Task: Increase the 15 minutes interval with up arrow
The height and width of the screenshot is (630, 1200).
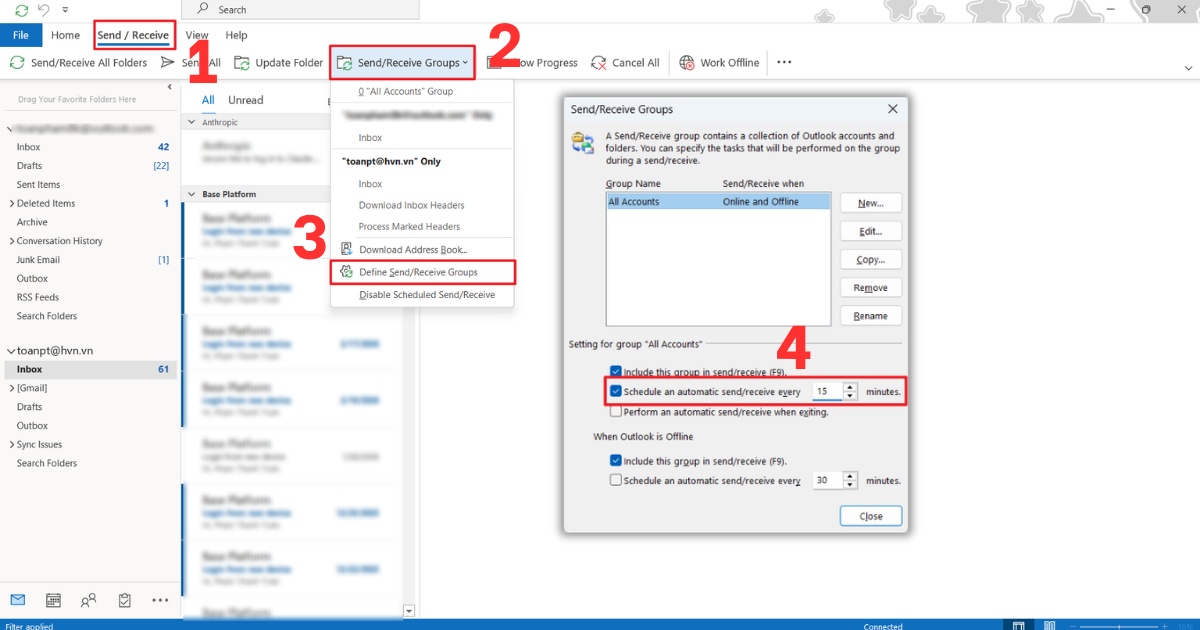Action: 850,388
